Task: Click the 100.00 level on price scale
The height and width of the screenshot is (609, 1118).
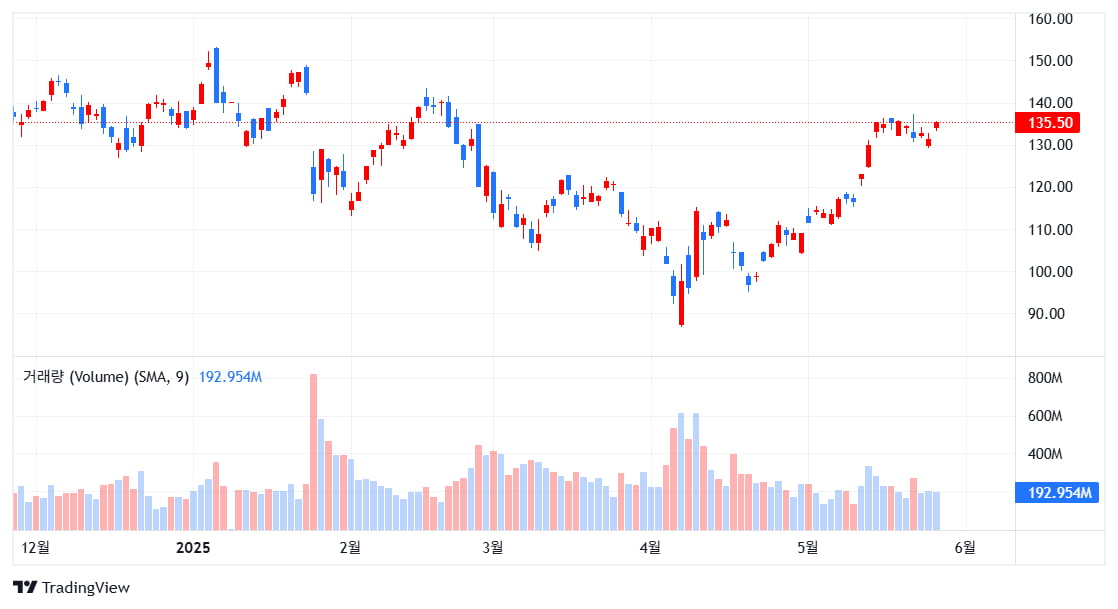Action: [x=1050, y=271]
